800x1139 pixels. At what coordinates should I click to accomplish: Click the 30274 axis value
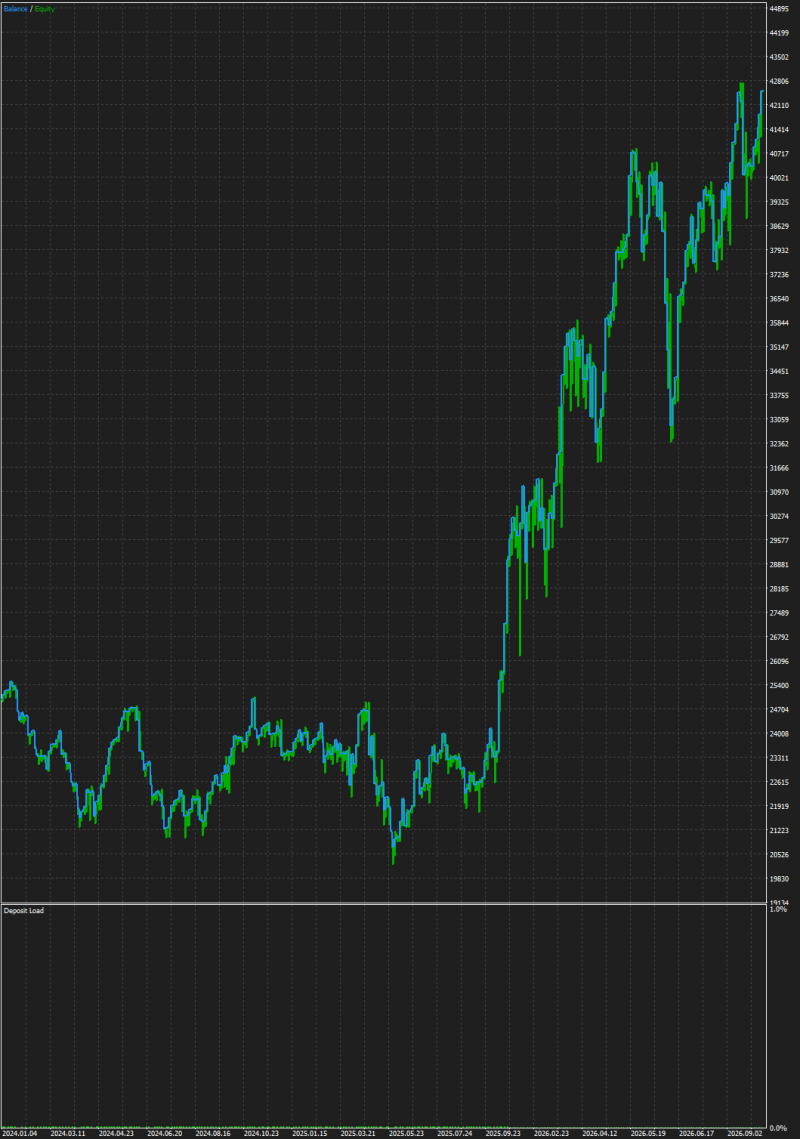click(779, 516)
